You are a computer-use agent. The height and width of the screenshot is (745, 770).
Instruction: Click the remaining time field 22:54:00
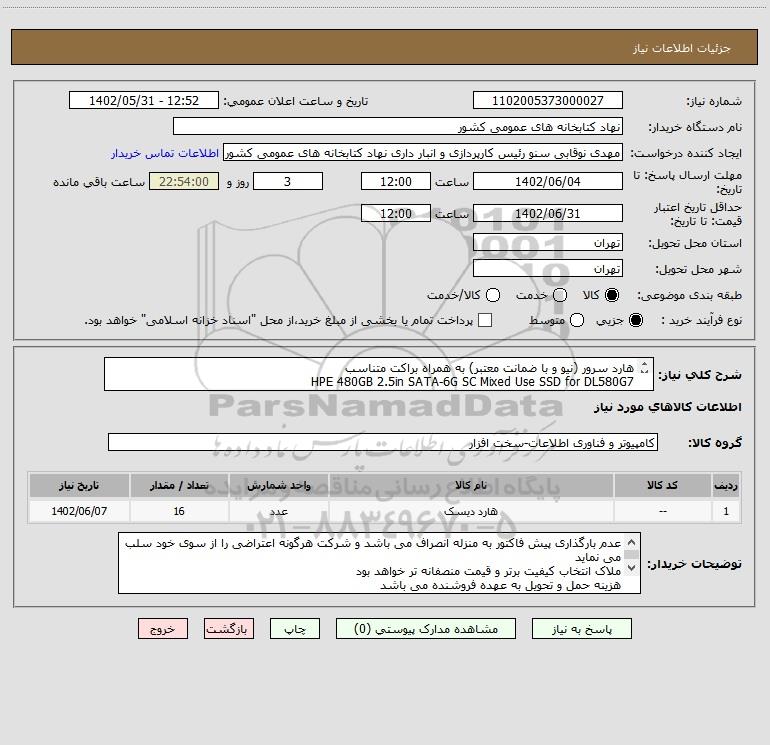point(184,182)
